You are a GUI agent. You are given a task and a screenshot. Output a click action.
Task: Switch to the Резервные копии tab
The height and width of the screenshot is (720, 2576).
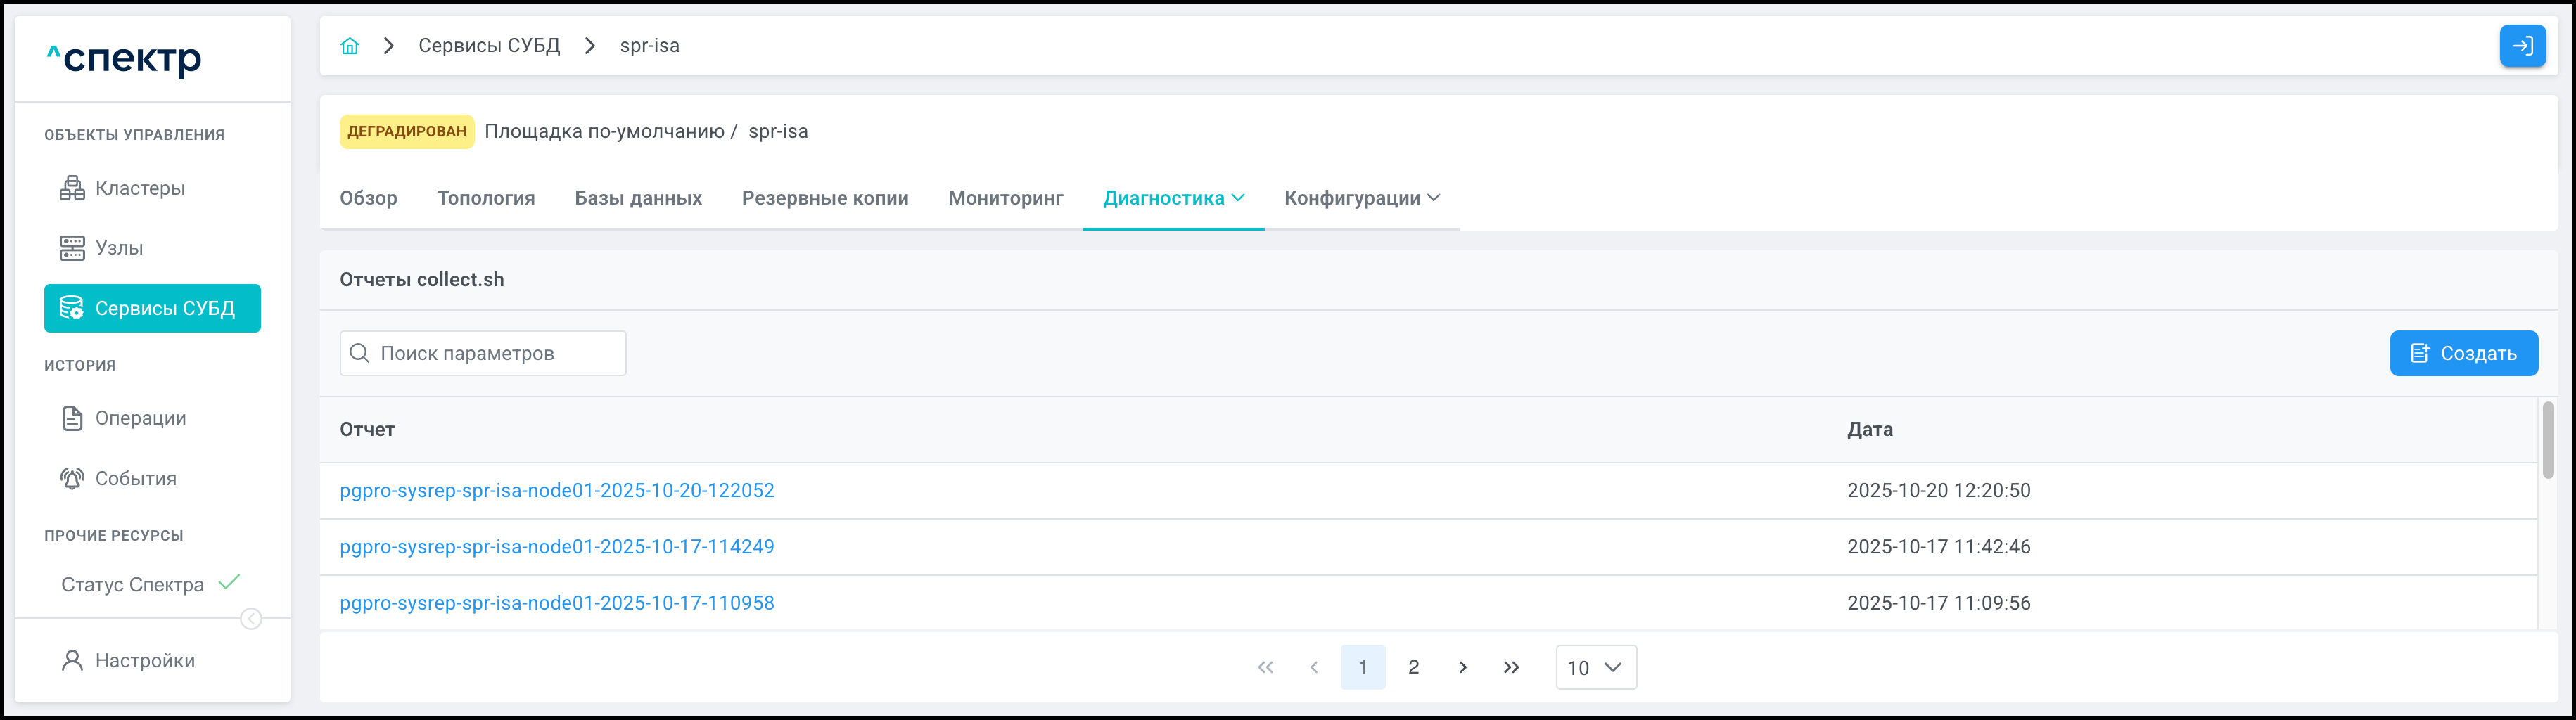(824, 198)
